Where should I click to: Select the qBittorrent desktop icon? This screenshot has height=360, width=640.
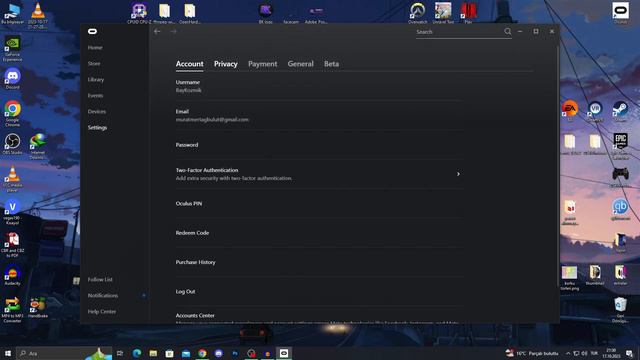620,210
